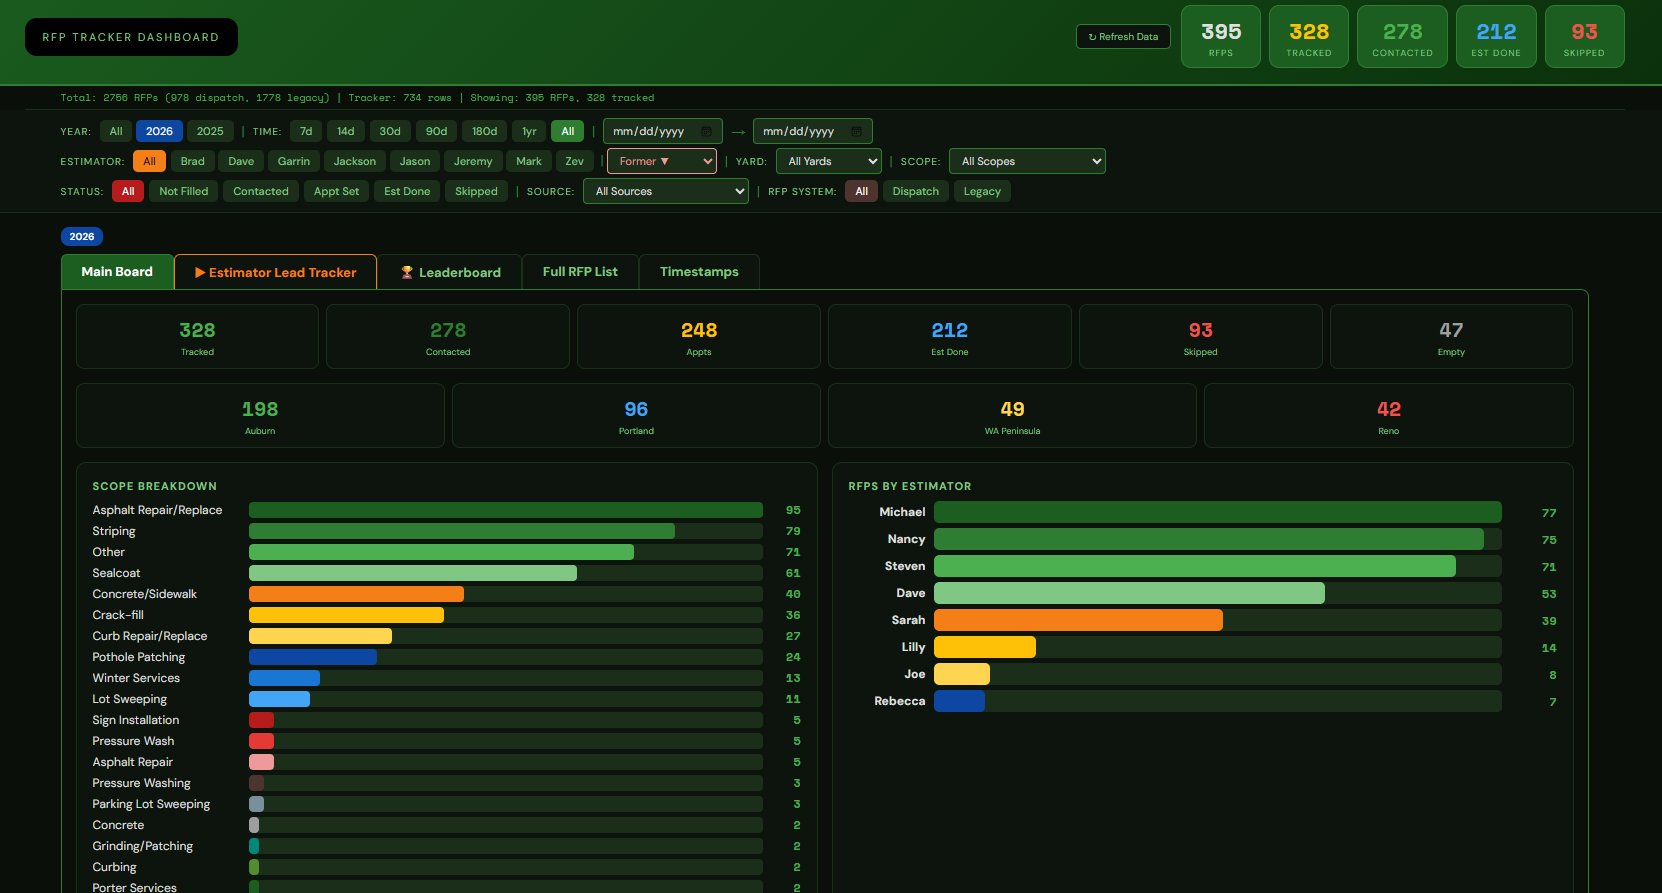Image resolution: width=1662 pixels, height=893 pixels.
Task: Click the end date input field
Action: [x=812, y=131]
